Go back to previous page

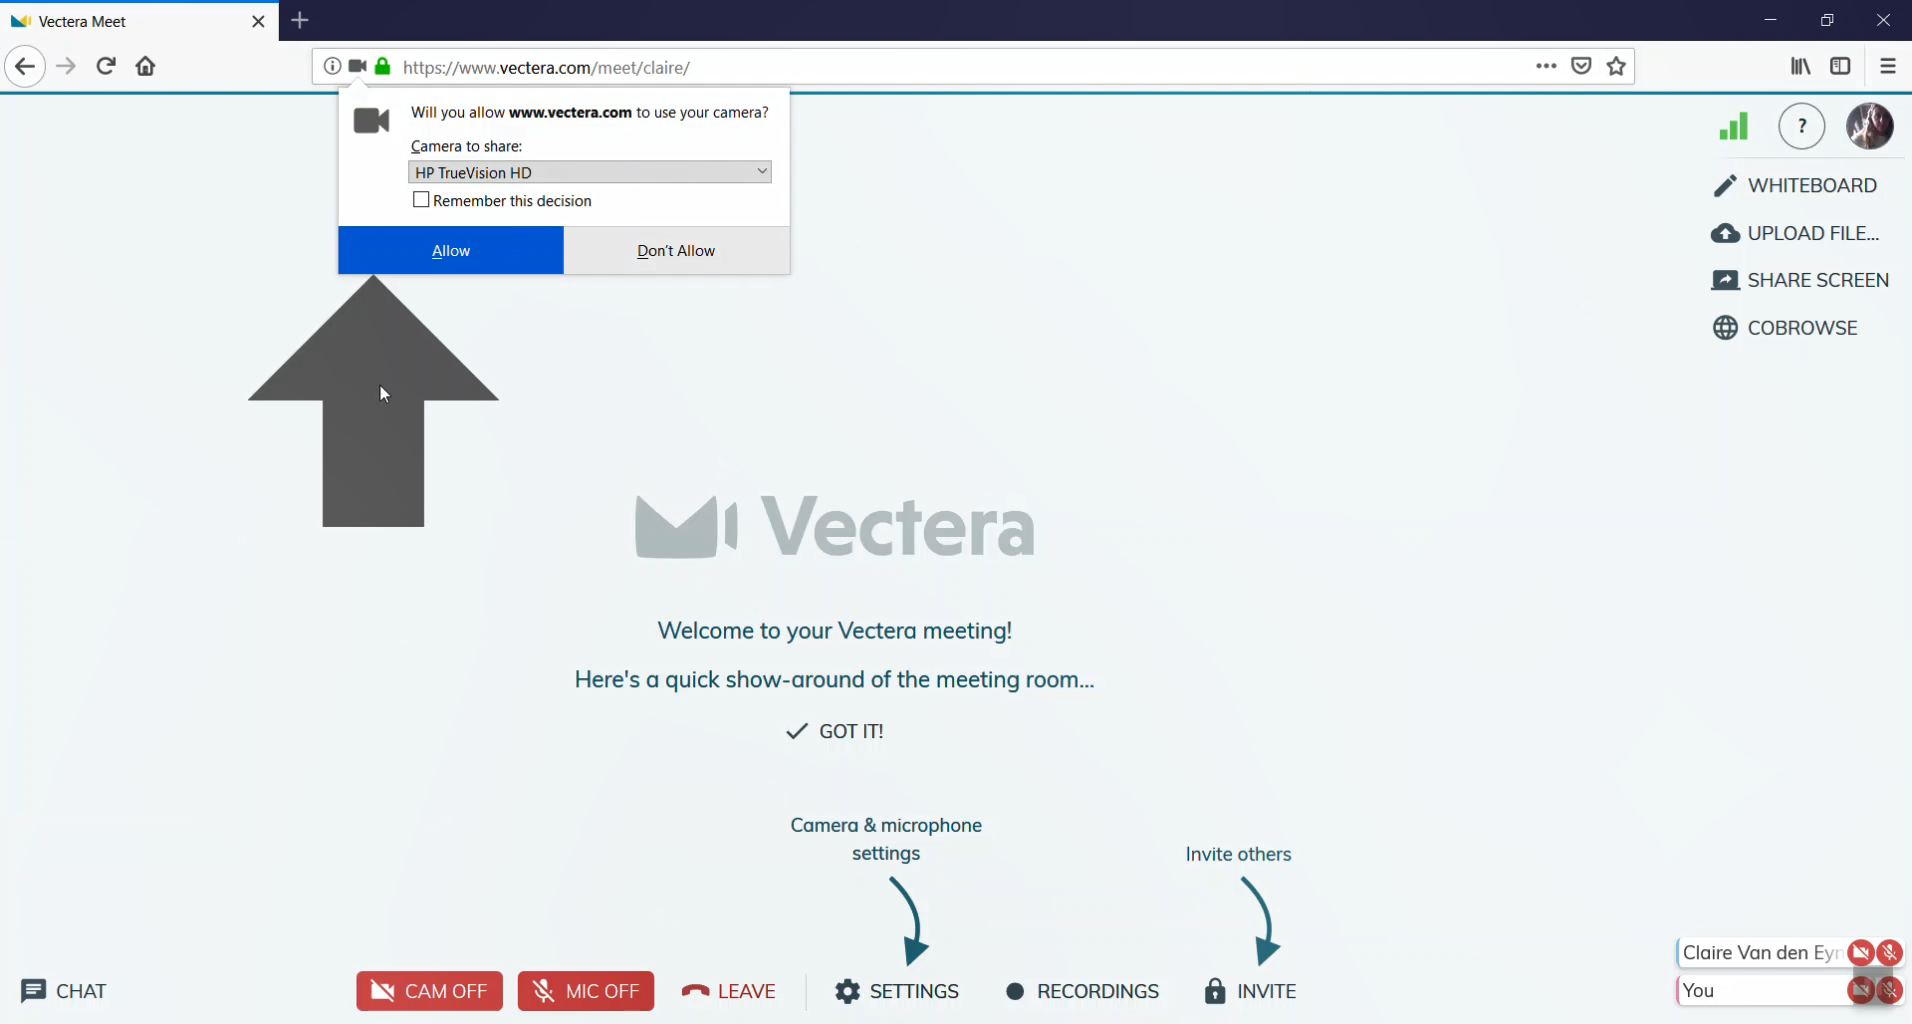tap(25, 67)
